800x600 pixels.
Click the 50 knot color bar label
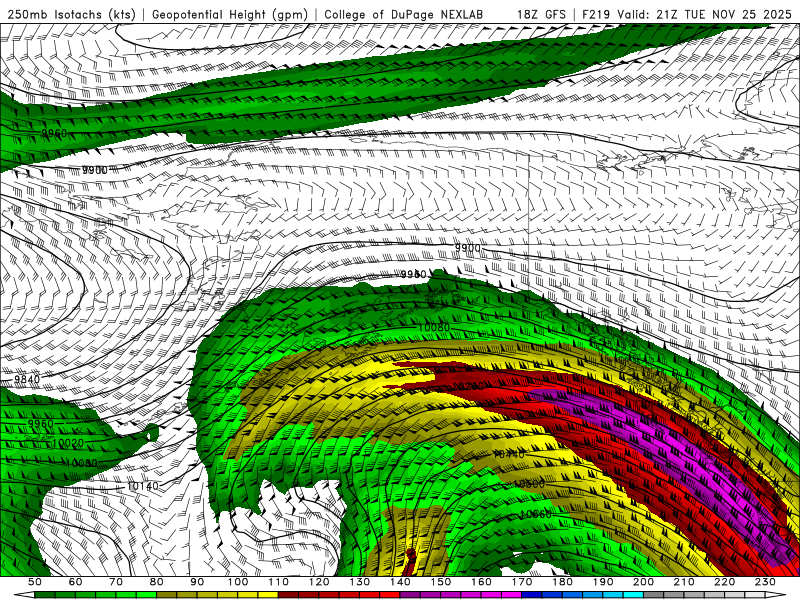point(35,582)
